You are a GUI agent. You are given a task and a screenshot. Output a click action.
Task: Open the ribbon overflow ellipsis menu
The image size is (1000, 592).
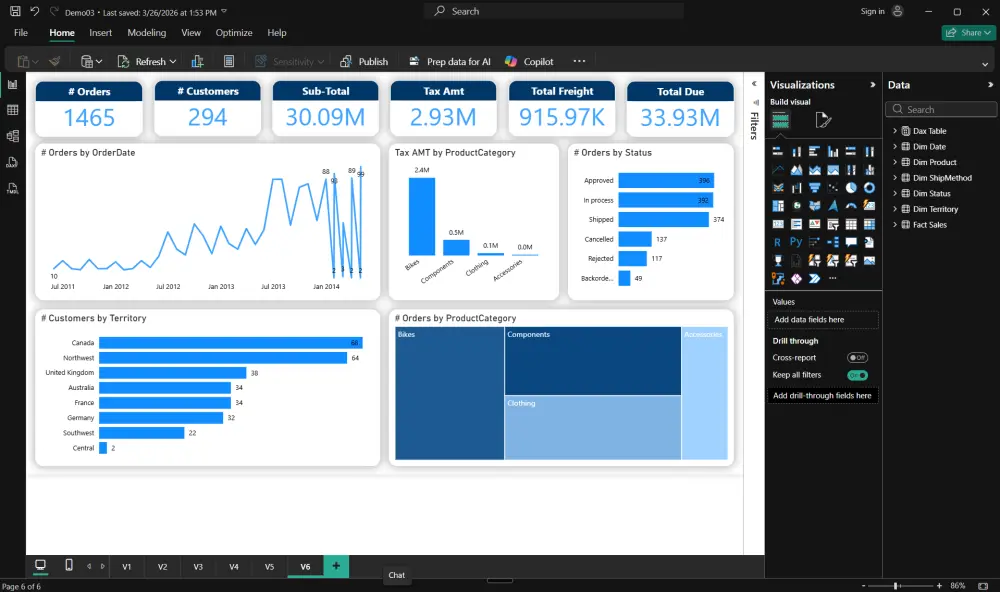pyautogui.click(x=579, y=61)
